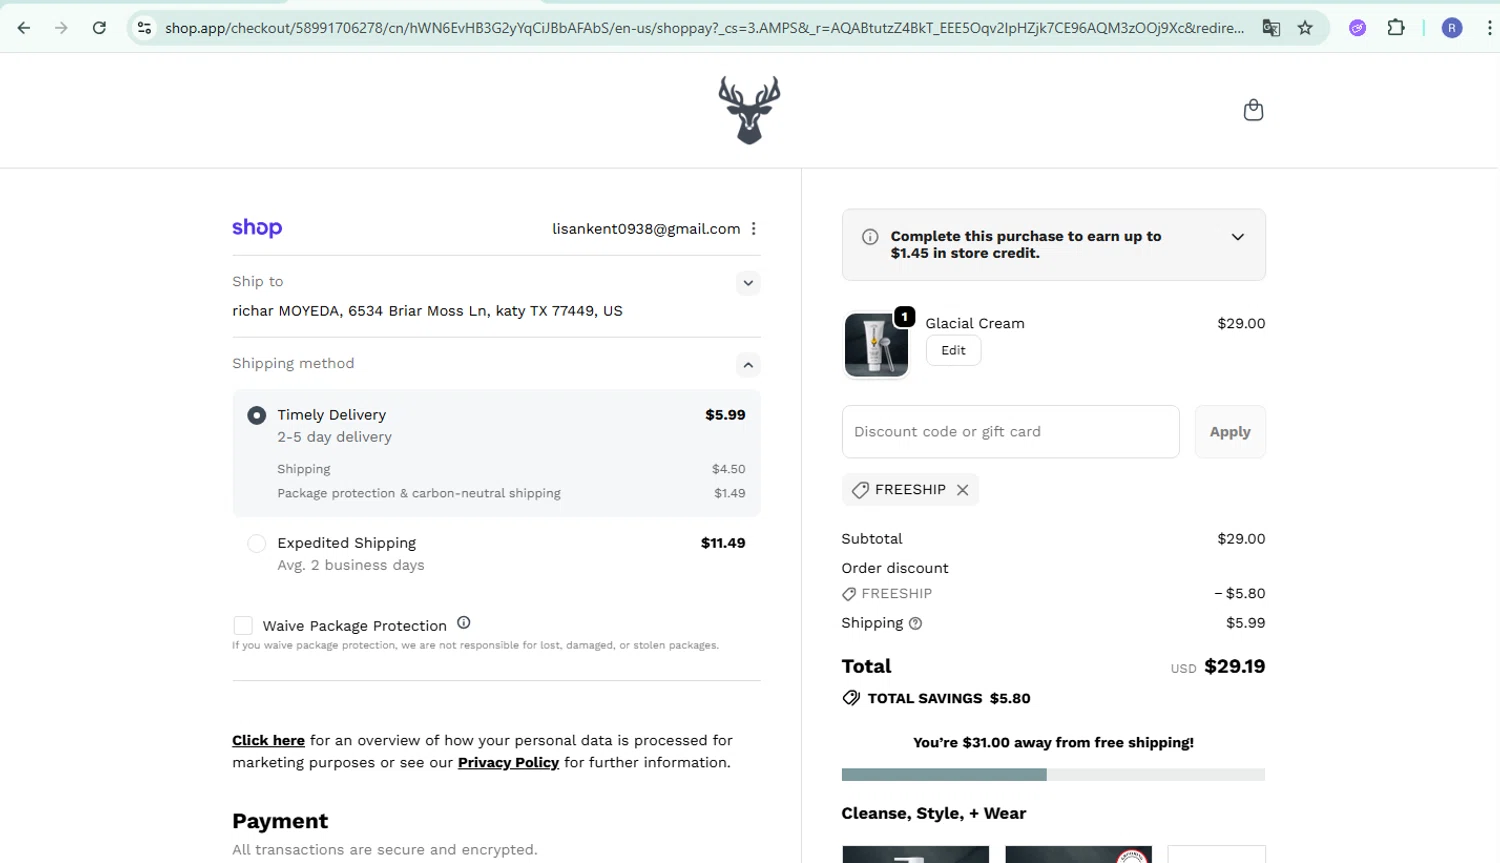Reload the checkout page

(x=99, y=28)
